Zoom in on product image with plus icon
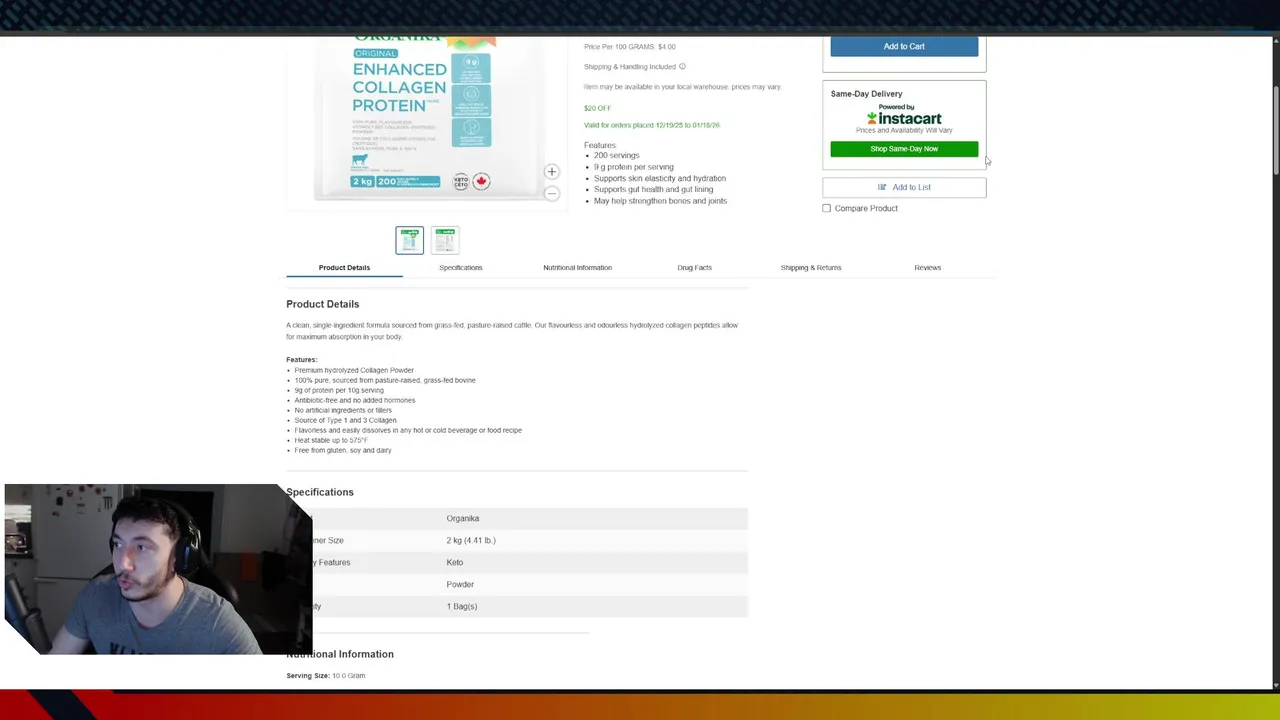 [551, 172]
